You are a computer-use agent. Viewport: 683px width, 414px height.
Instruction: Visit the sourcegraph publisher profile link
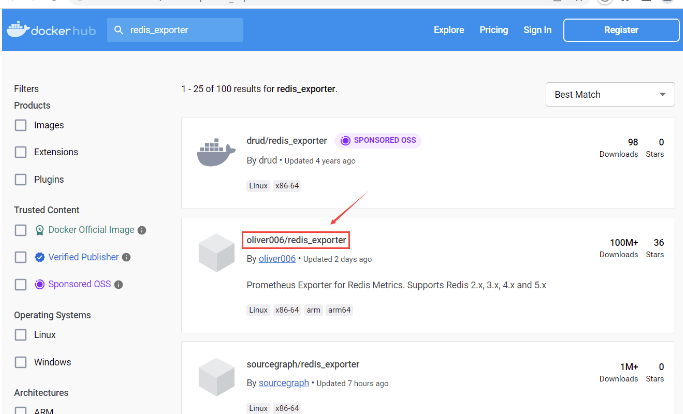[x=284, y=383]
